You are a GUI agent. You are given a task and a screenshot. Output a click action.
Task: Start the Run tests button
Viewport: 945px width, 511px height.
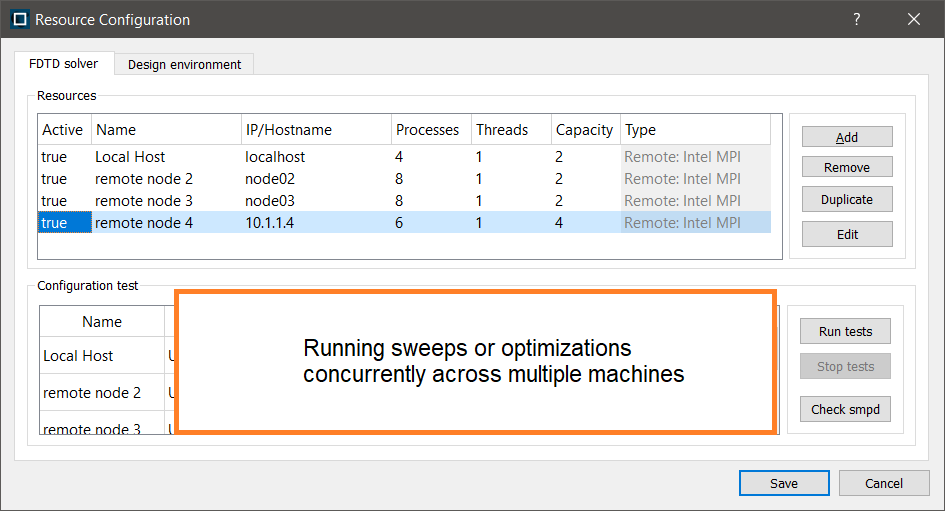pos(845,331)
